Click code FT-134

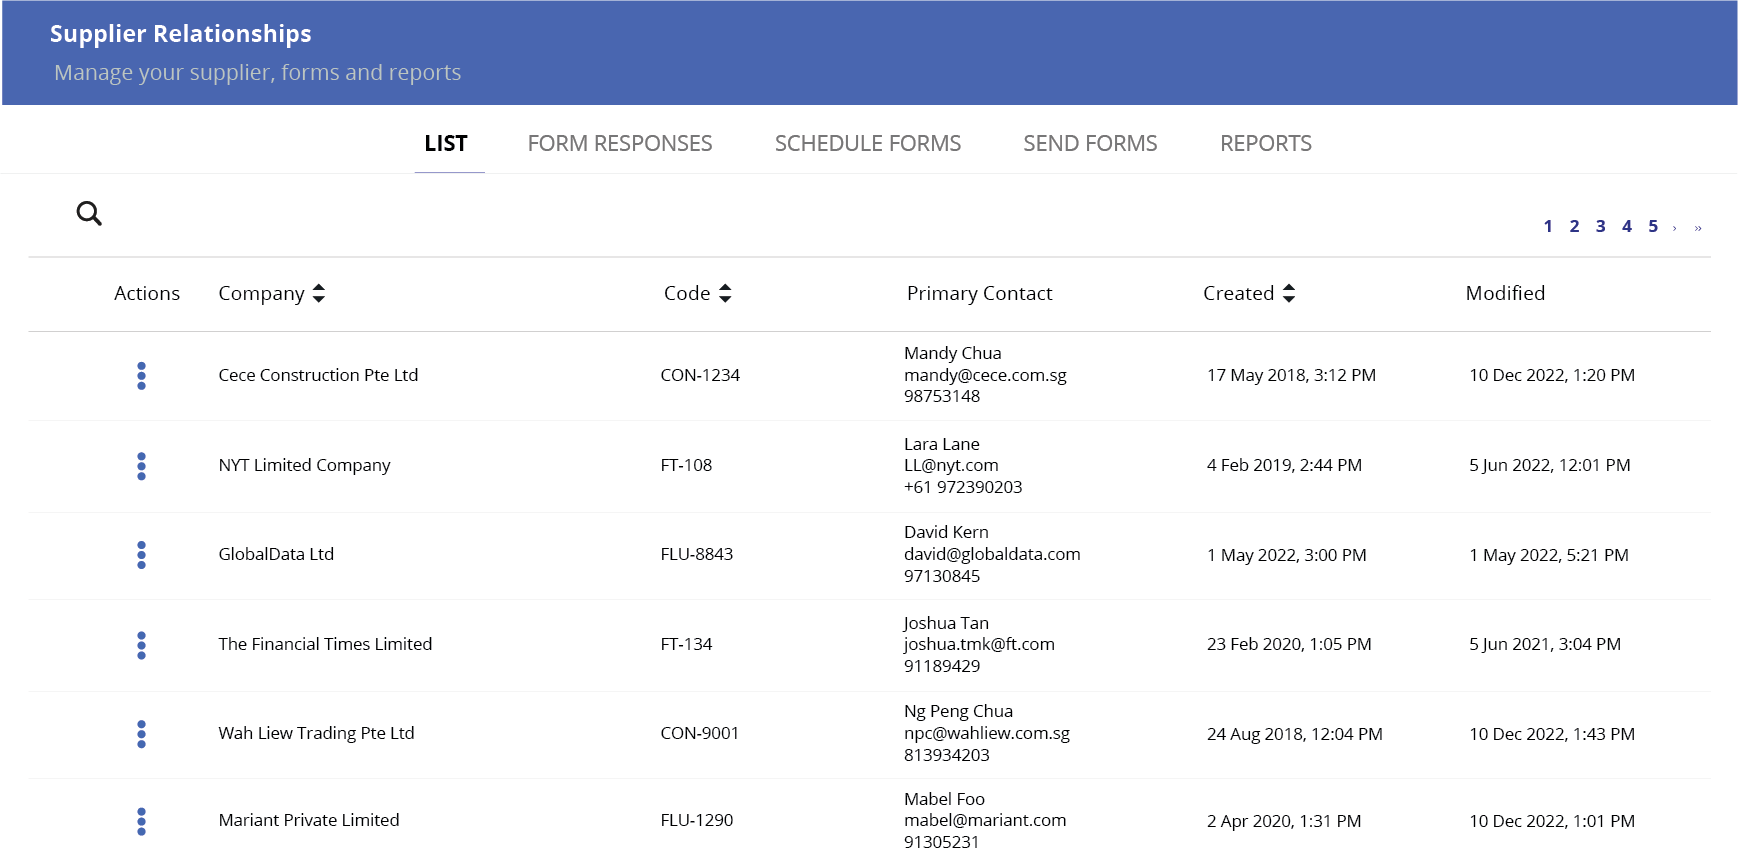(686, 644)
